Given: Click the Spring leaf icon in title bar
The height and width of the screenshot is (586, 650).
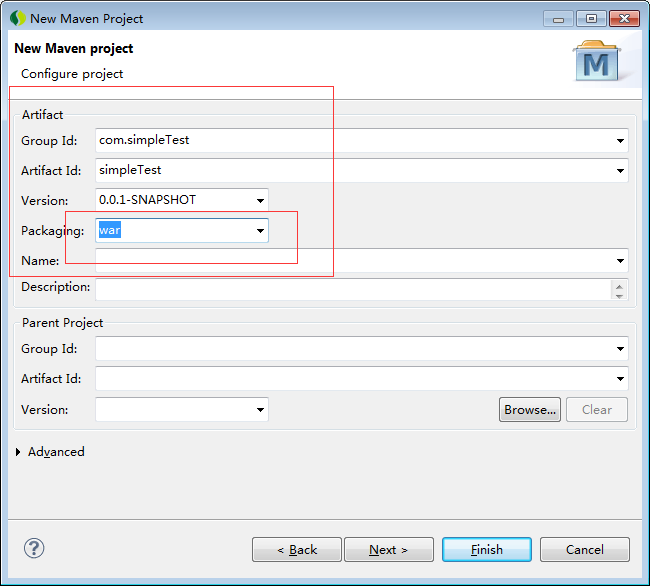Looking at the screenshot, I should (x=17, y=18).
